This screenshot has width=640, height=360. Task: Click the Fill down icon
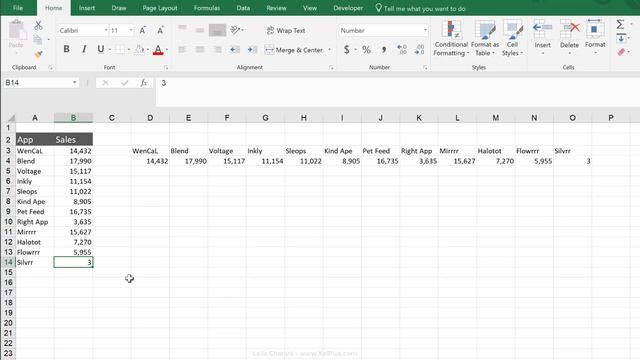tap(621, 38)
